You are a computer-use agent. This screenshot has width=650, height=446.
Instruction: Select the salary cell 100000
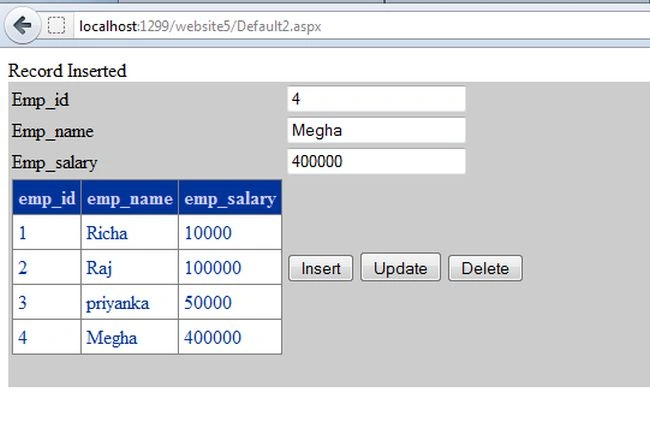click(230, 267)
